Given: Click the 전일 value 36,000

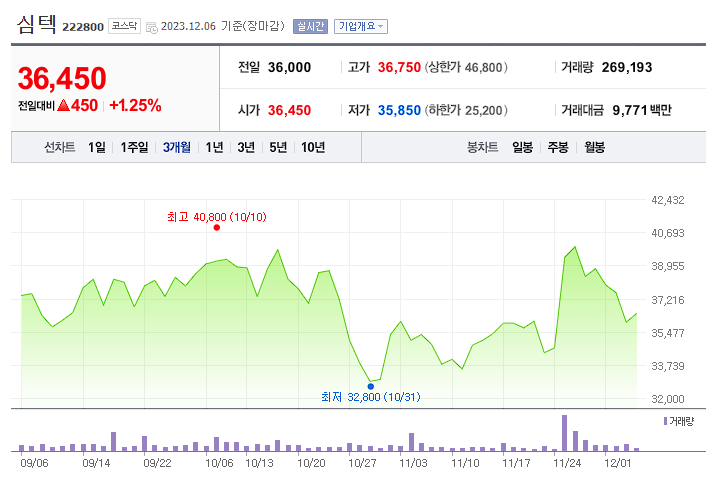Looking at the screenshot, I should coord(290,68).
